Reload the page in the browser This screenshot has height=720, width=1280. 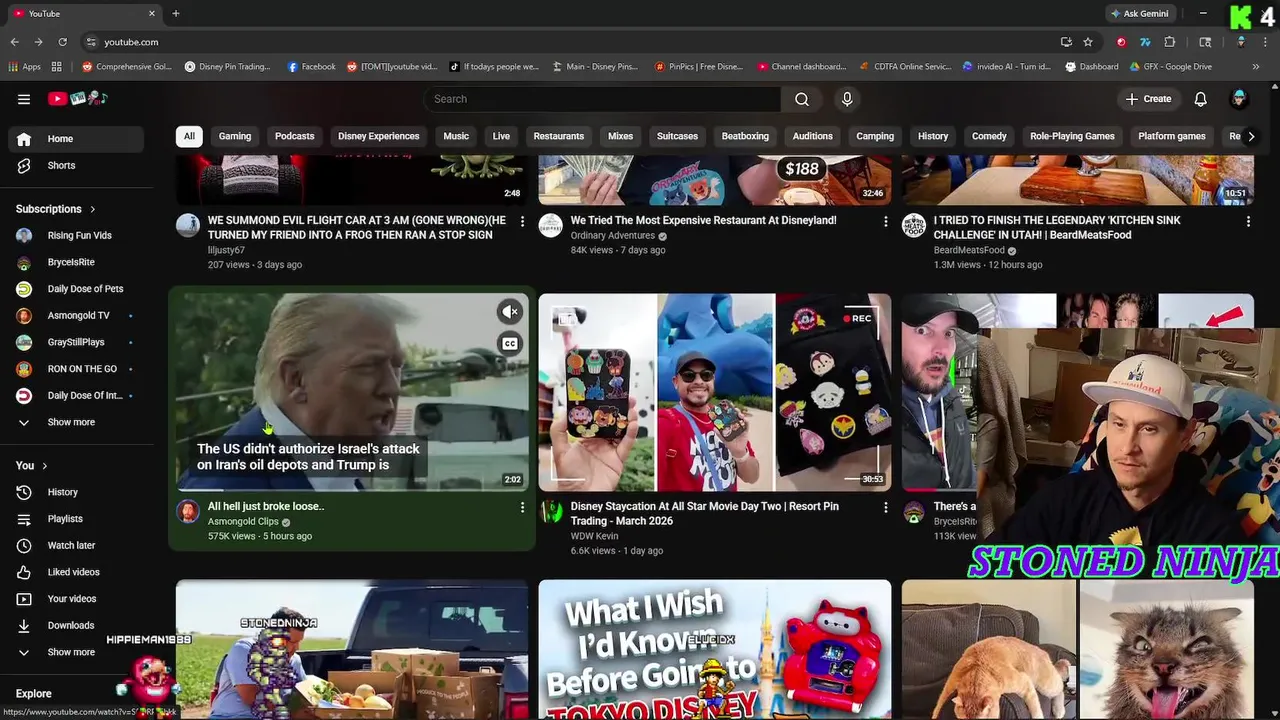coord(62,42)
